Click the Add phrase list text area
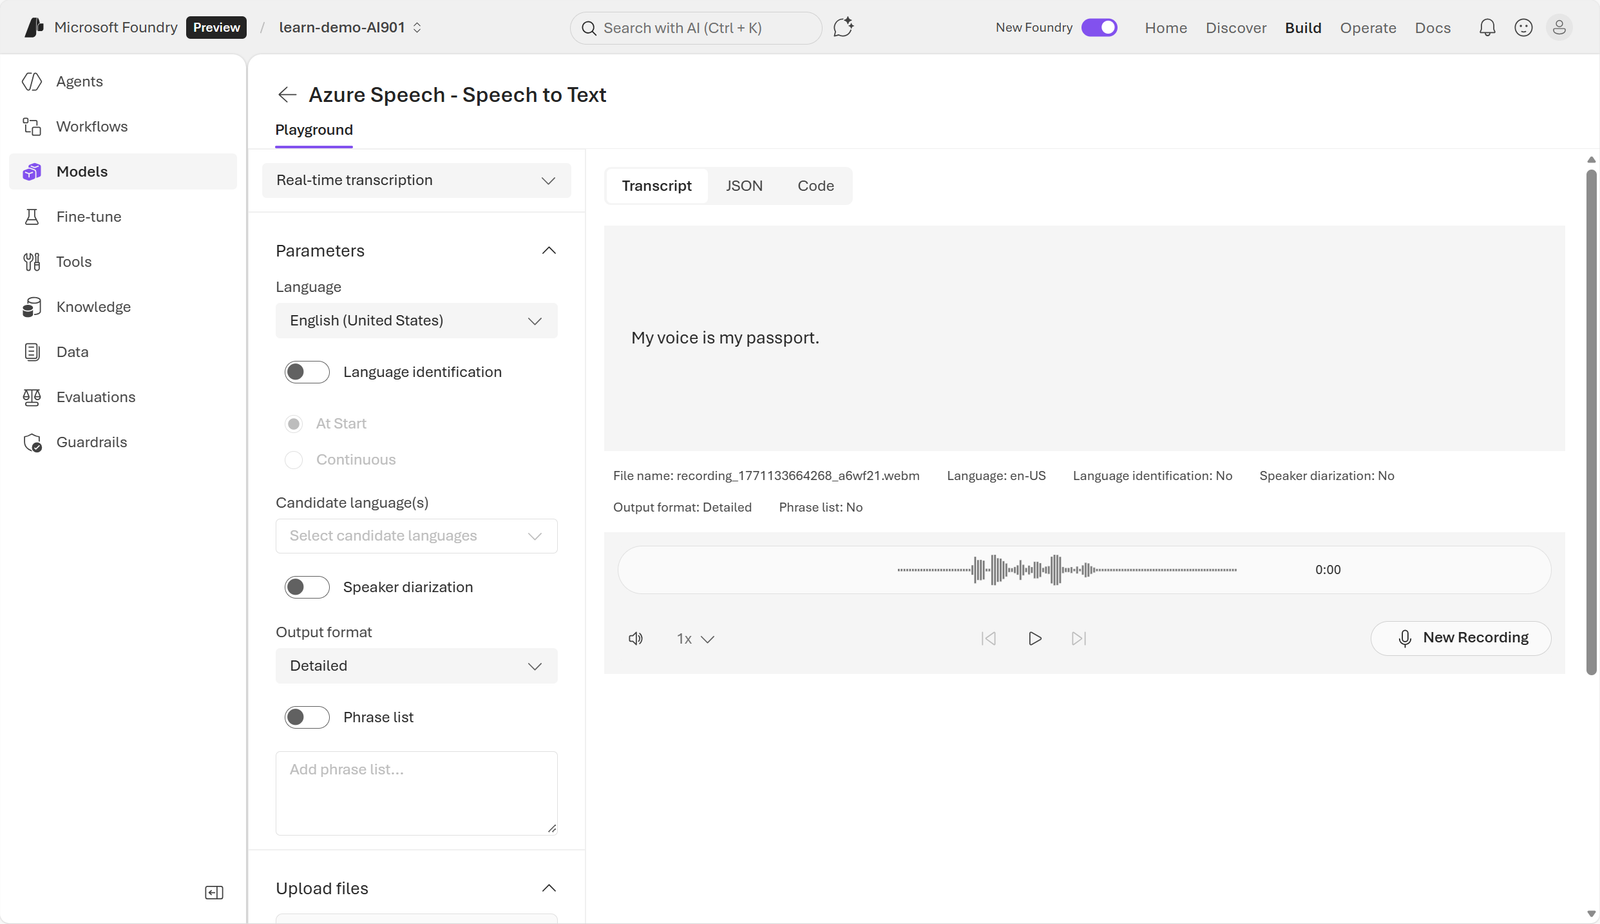 tap(416, 793)
